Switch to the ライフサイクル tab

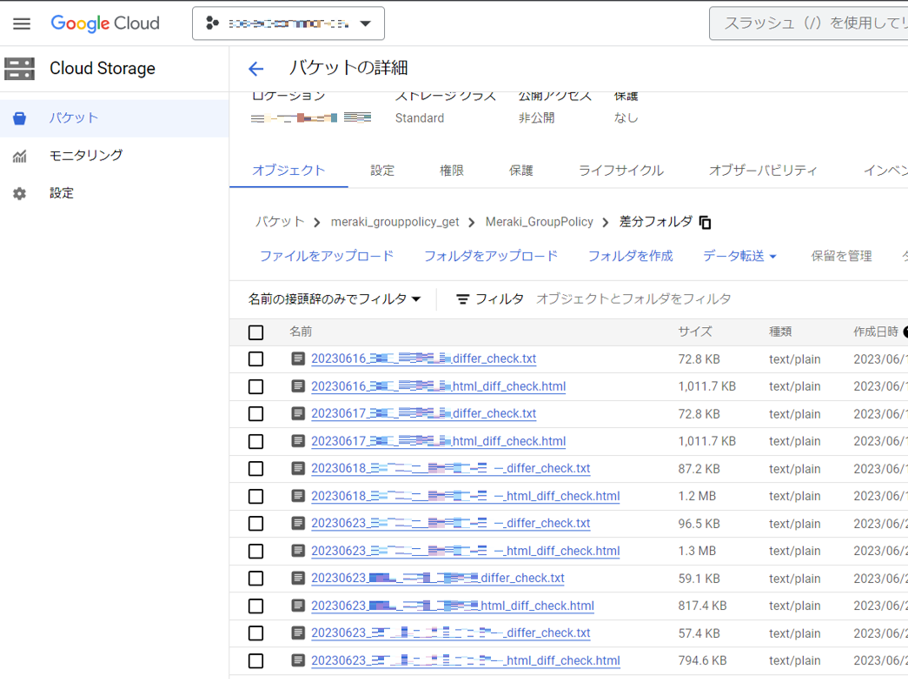click(x=621, y=170)
